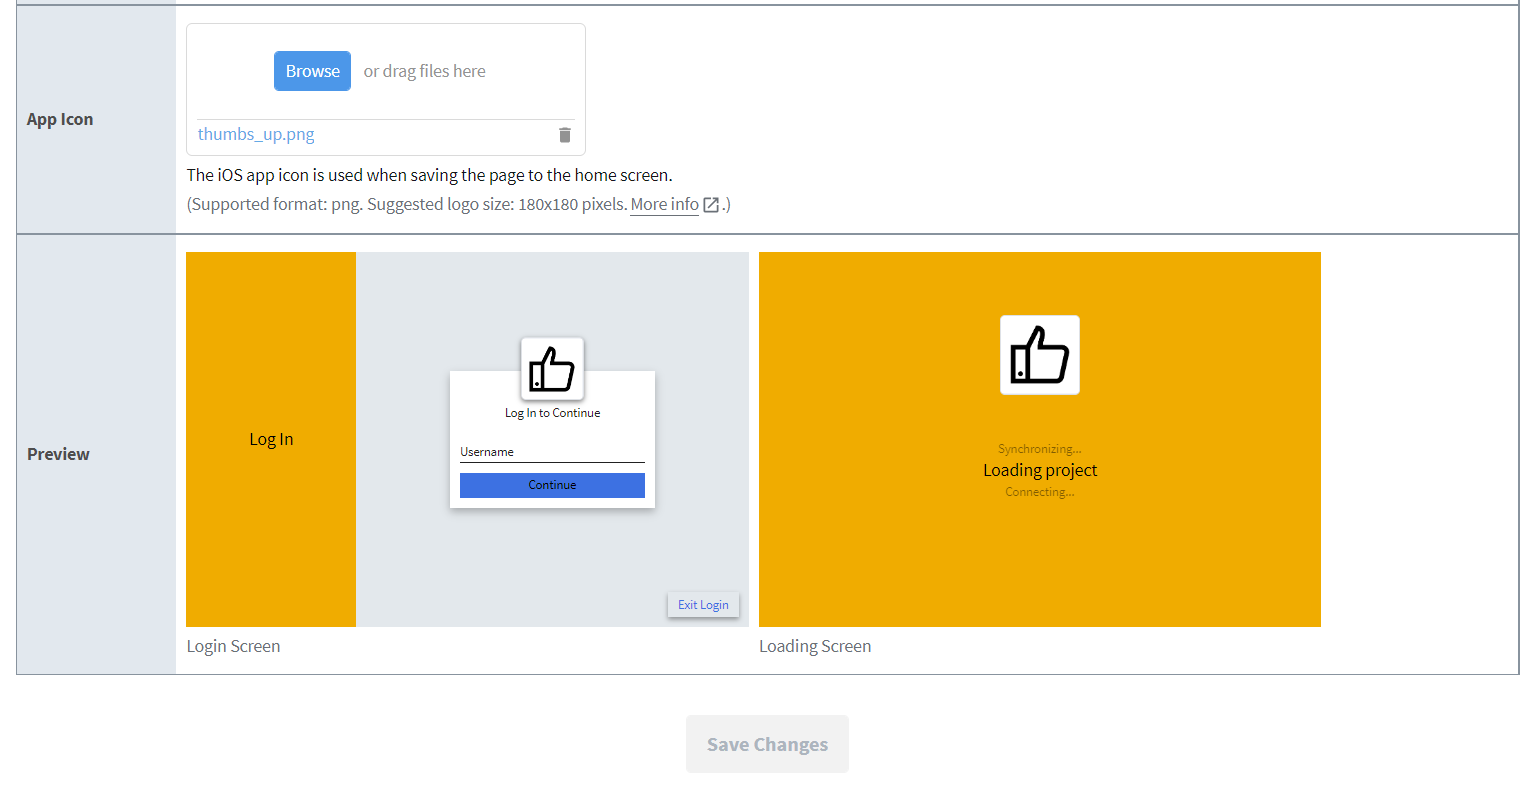Click the Log In panel in the Login Screen preview
1534x789 pixels.
tap(270, 439)
